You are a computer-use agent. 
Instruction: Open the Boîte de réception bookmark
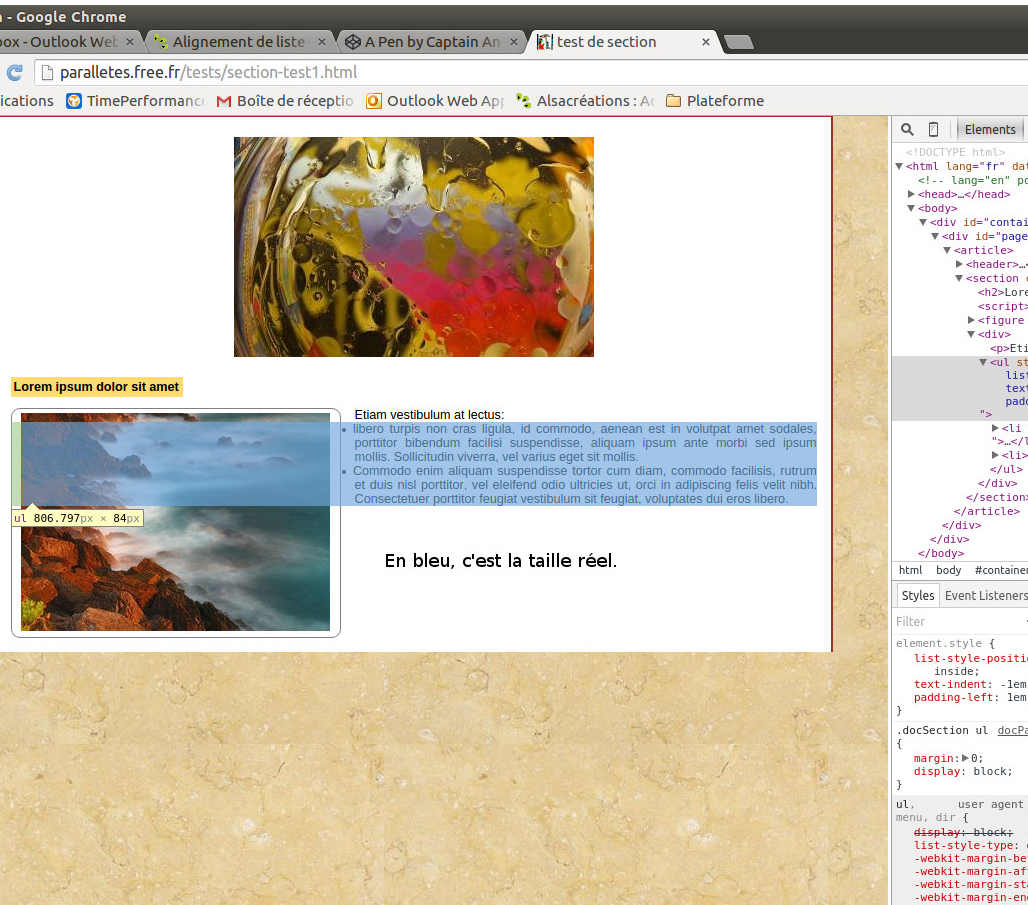point(285,101)
